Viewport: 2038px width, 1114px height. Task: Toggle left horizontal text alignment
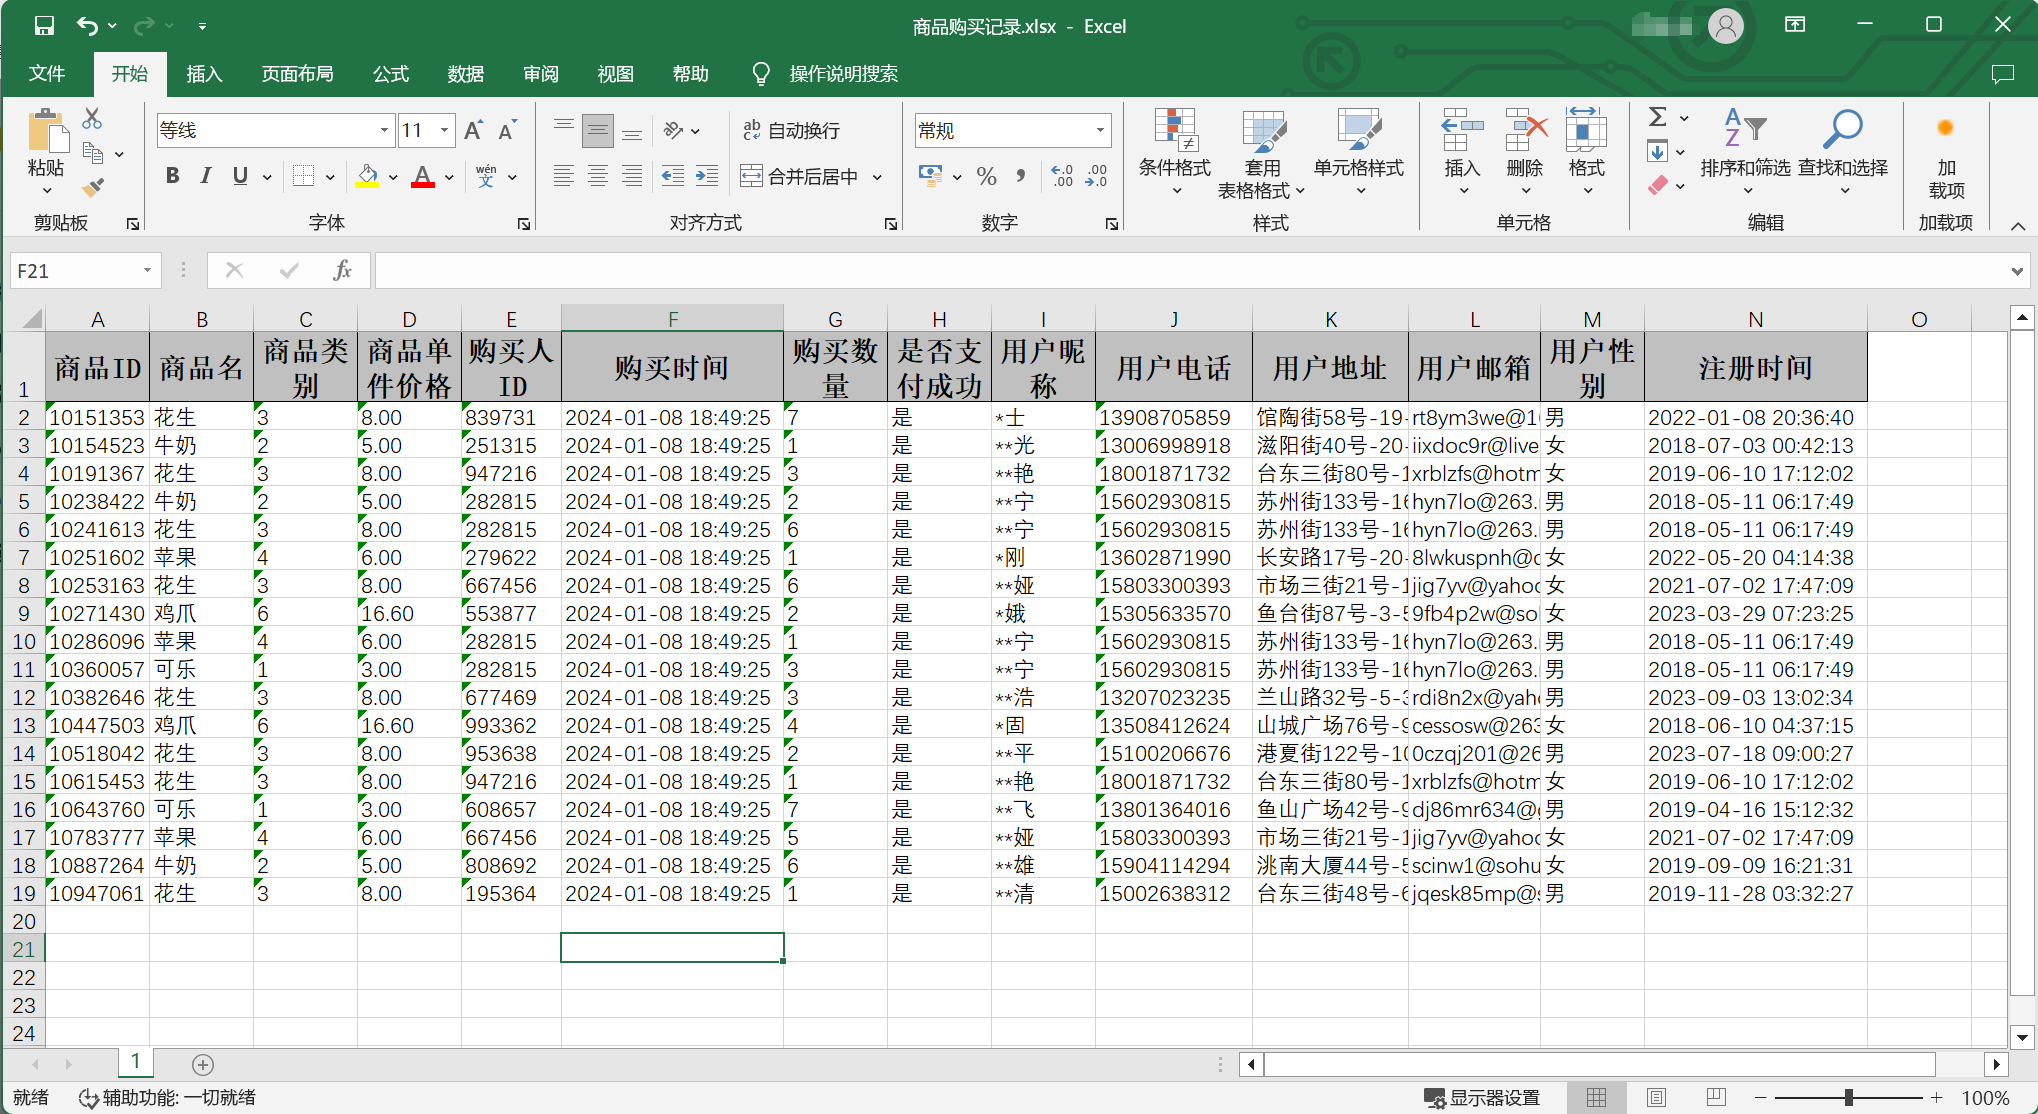(x=564, y=177)
